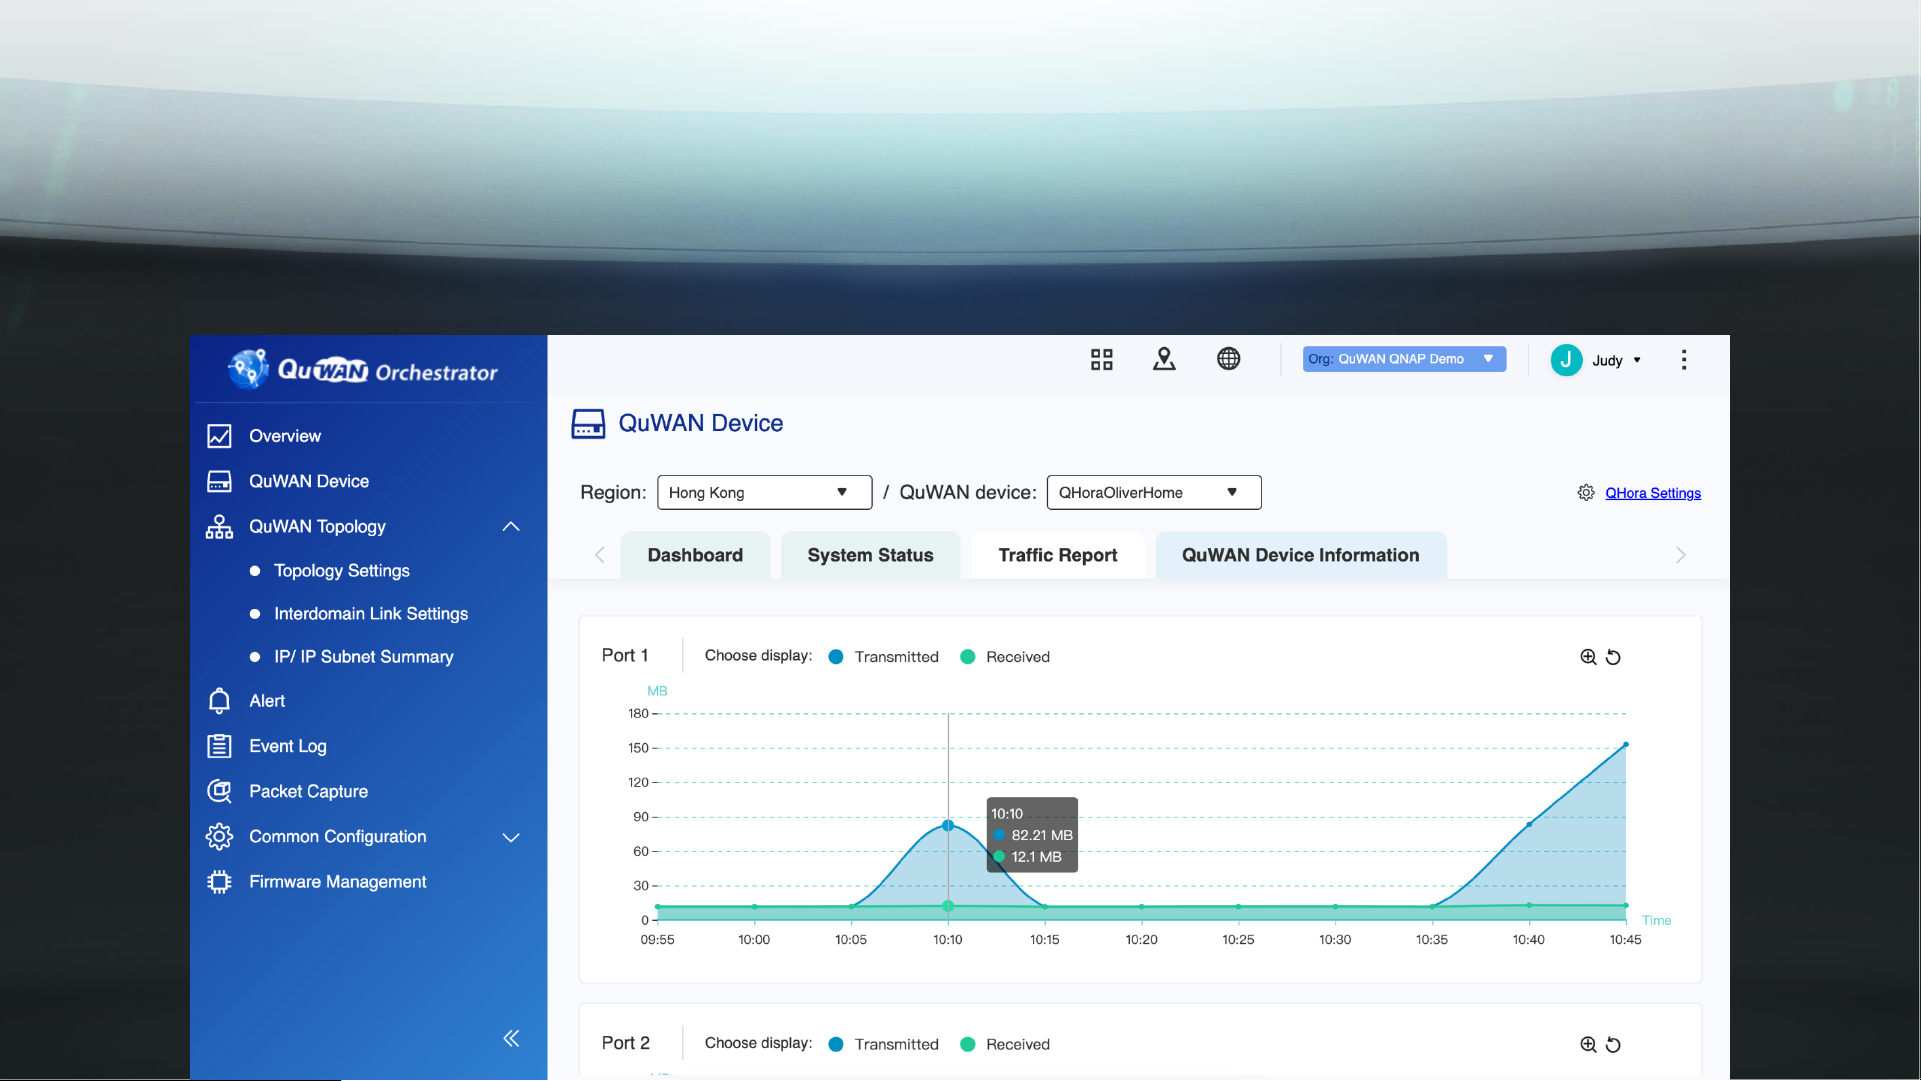Click the Common Configuration gear icon
This screenshot has height=1081, width=1921.
click(219, 836)
